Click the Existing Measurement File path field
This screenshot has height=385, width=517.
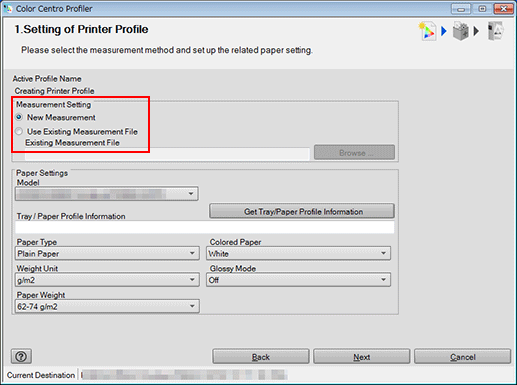pos(167,154)
